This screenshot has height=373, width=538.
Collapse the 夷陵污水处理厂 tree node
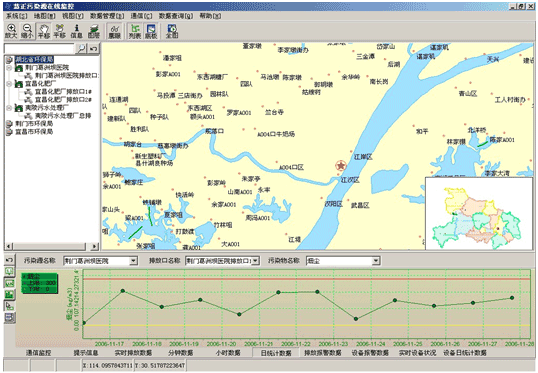[9, 108]
